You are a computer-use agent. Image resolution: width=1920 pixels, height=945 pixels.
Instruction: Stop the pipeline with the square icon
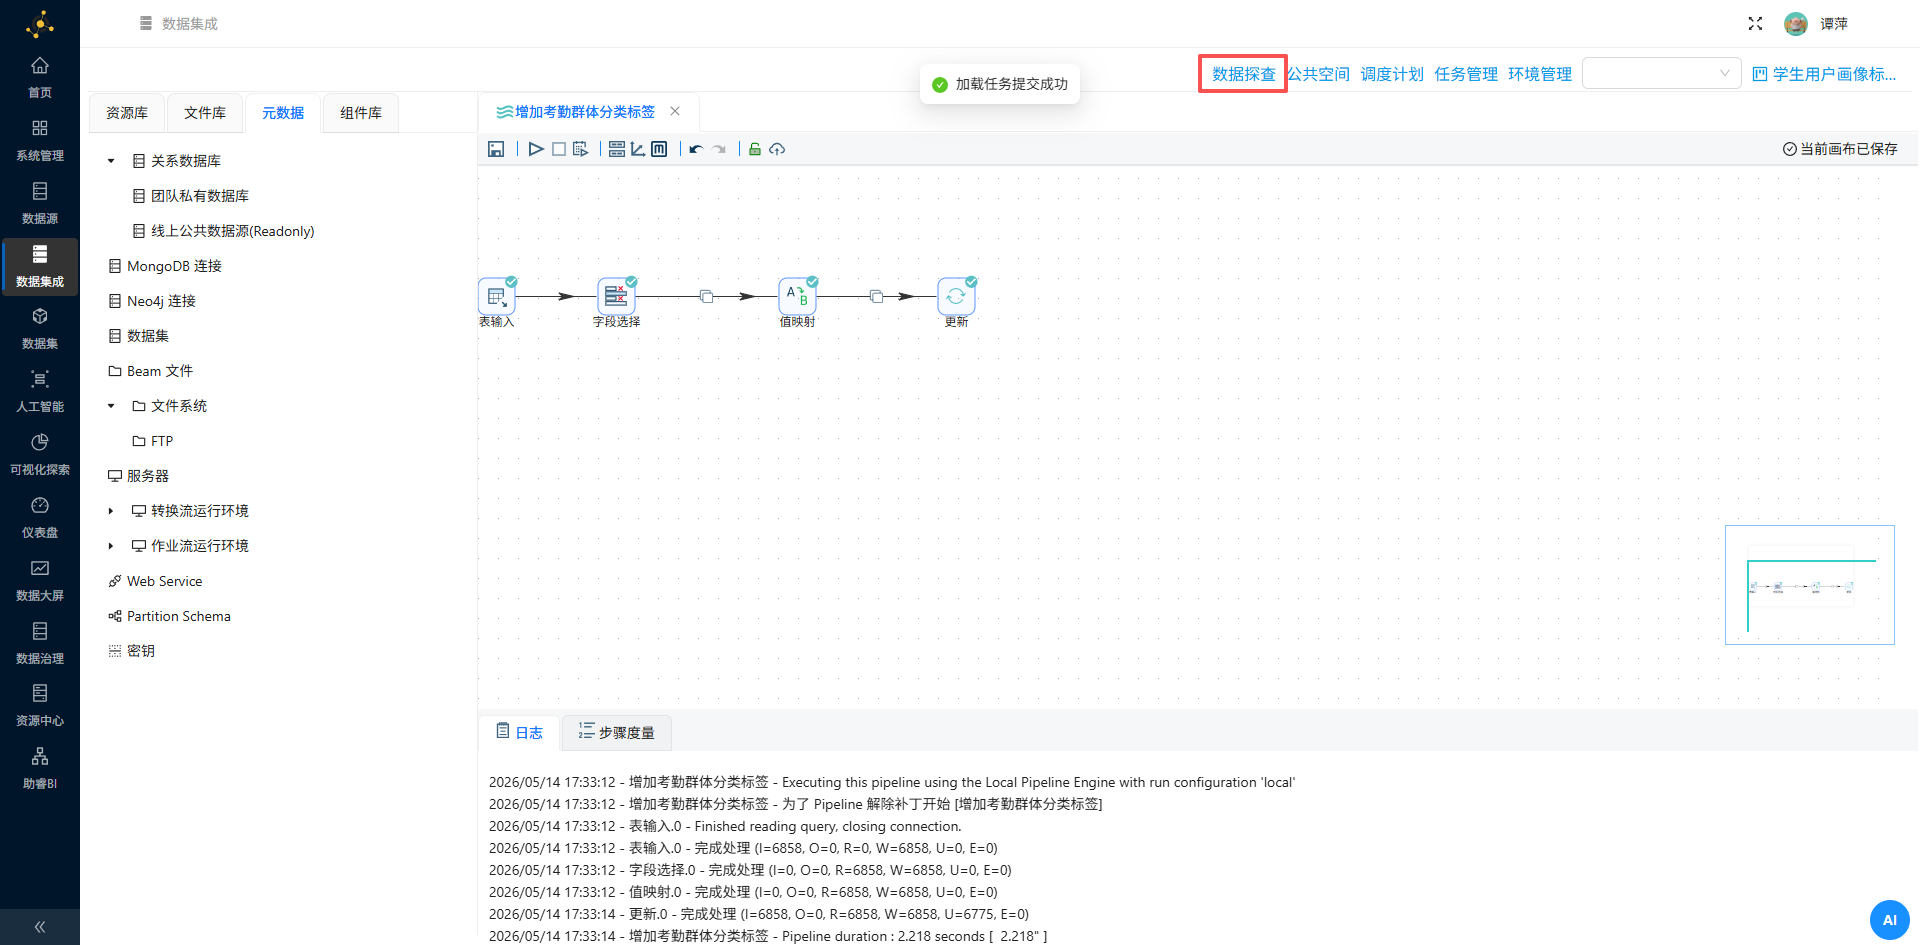(559, 149)
